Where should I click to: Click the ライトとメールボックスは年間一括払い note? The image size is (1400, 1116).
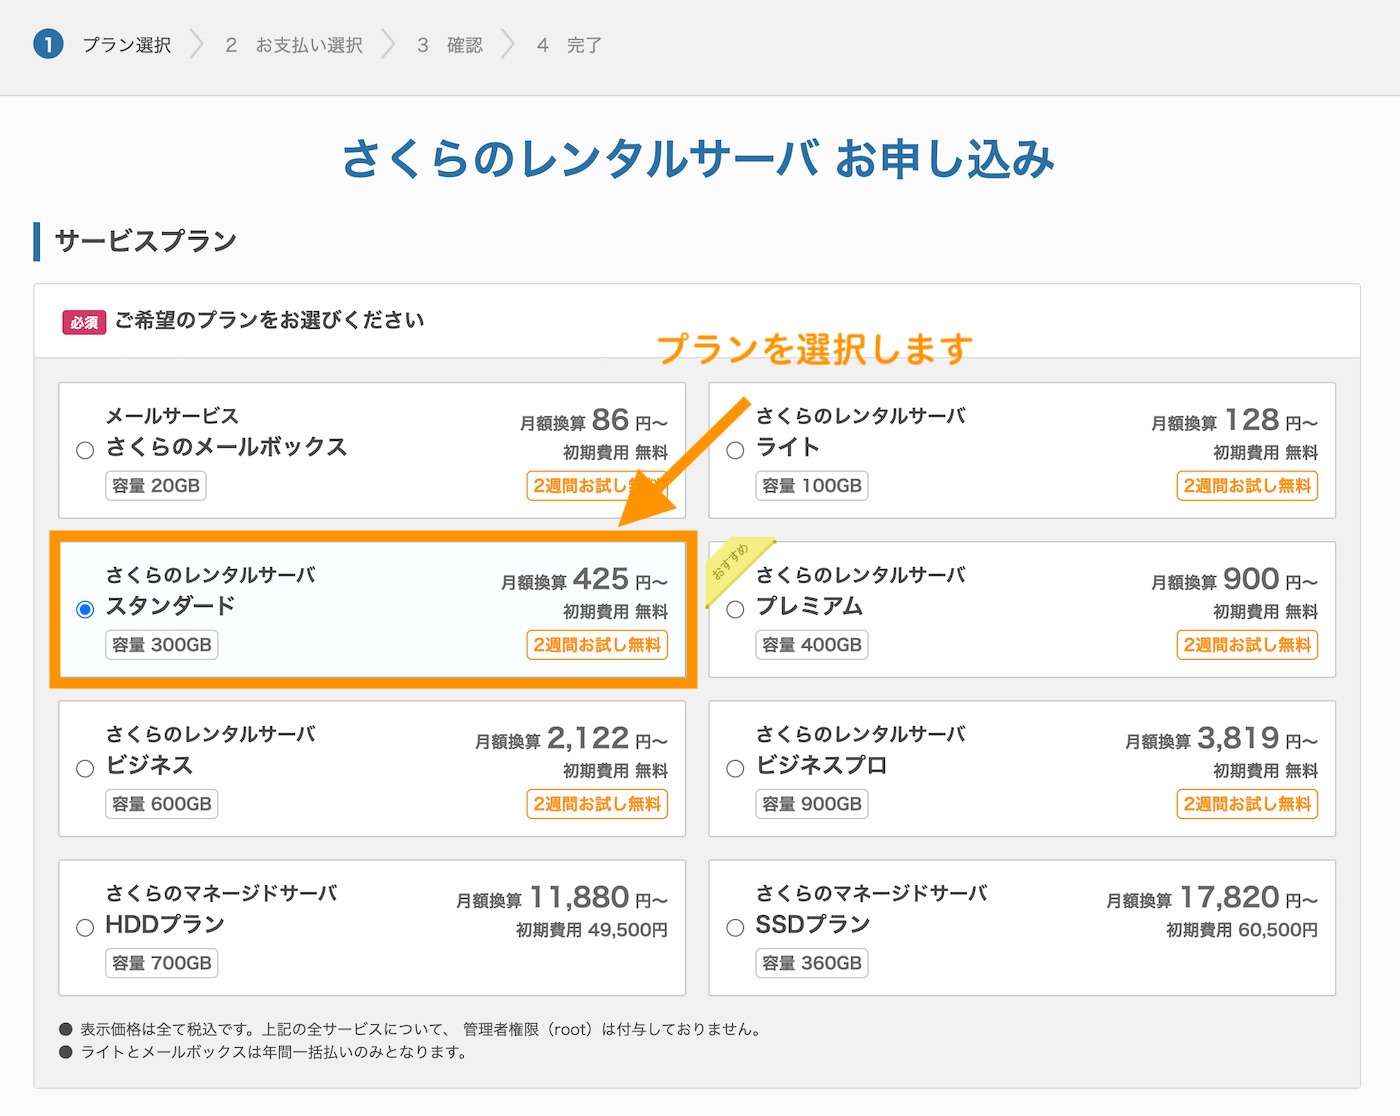click(274, 1052)
